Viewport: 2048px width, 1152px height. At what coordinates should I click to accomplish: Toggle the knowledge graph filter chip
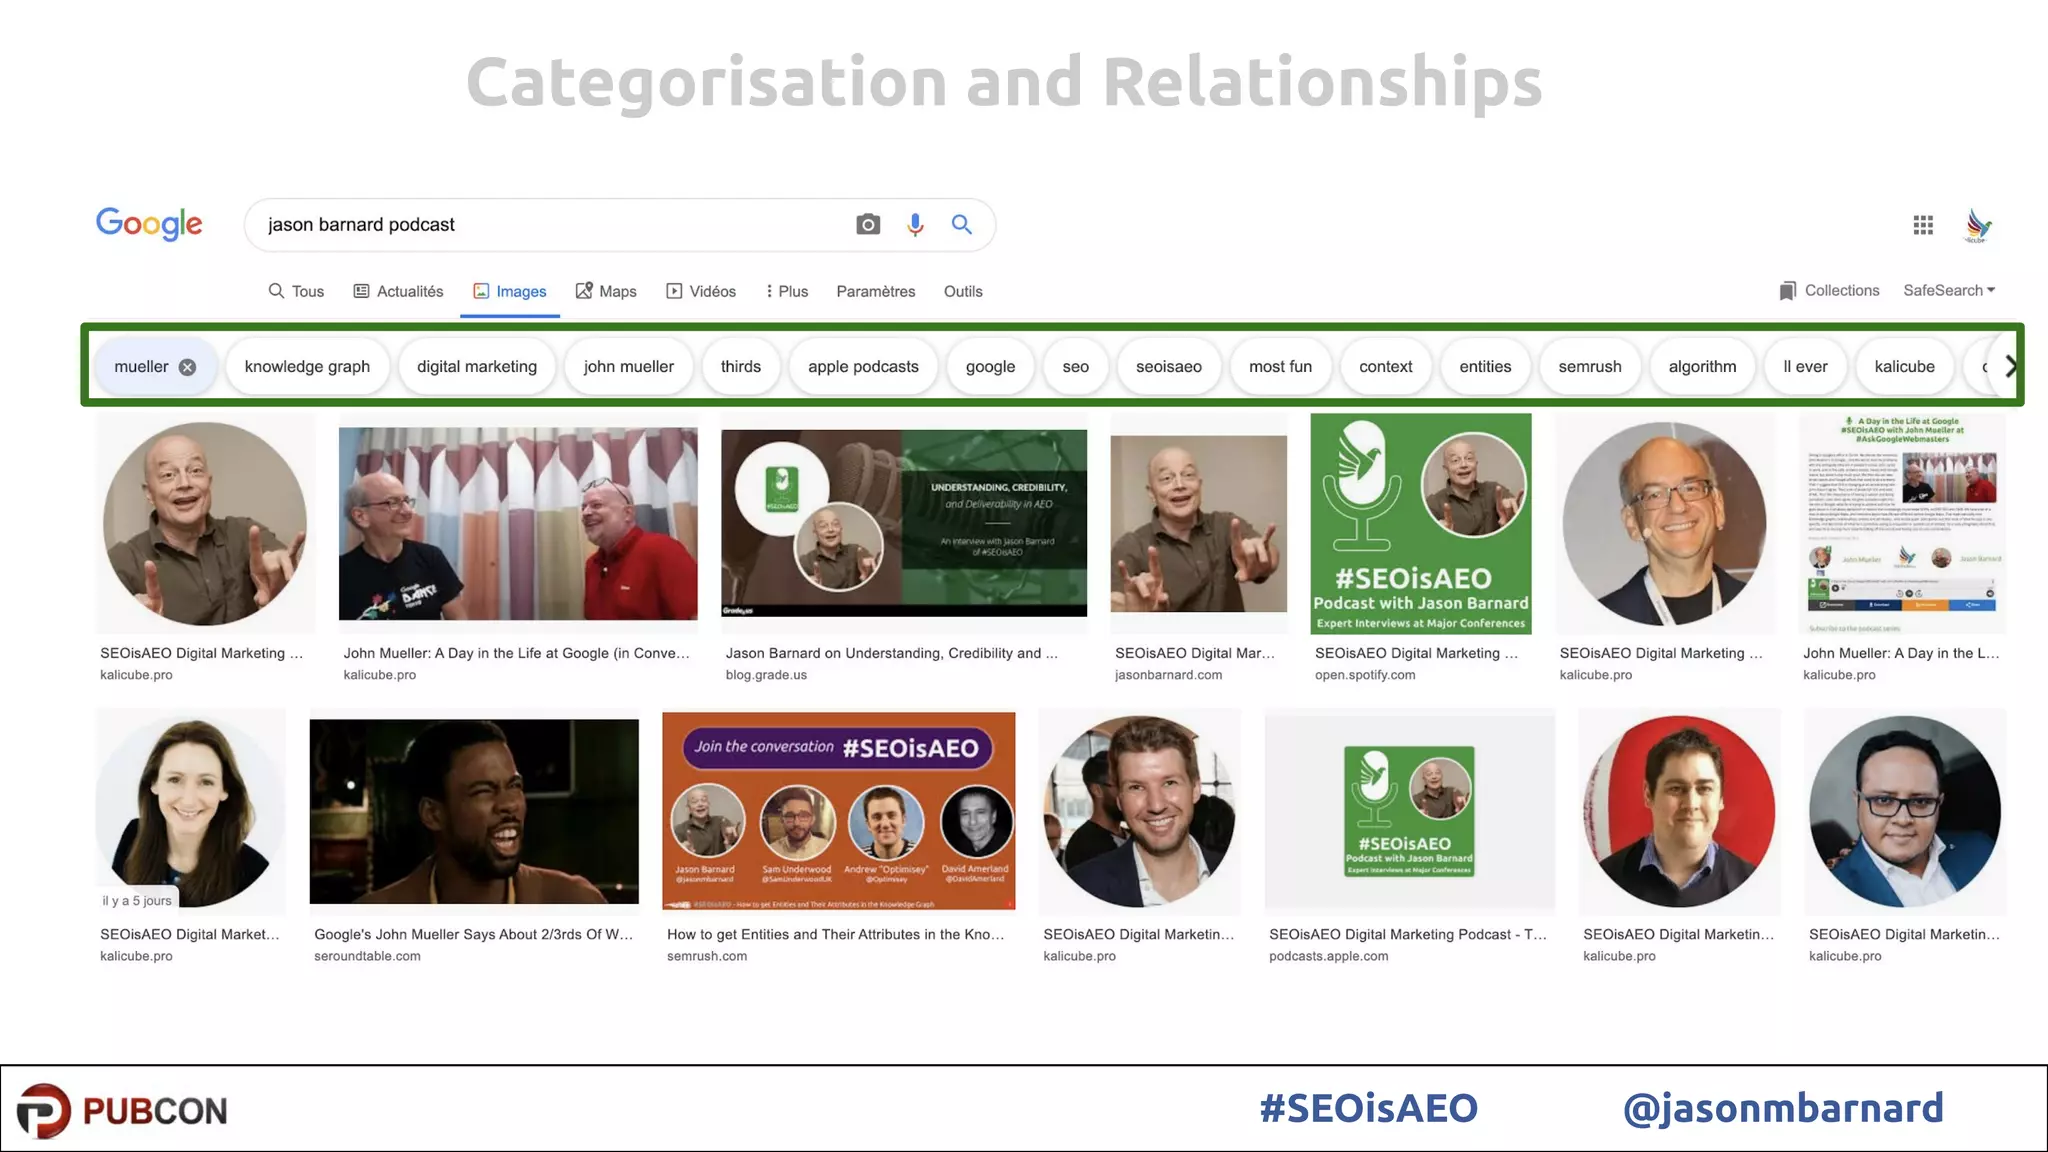[x=307, y=367]
